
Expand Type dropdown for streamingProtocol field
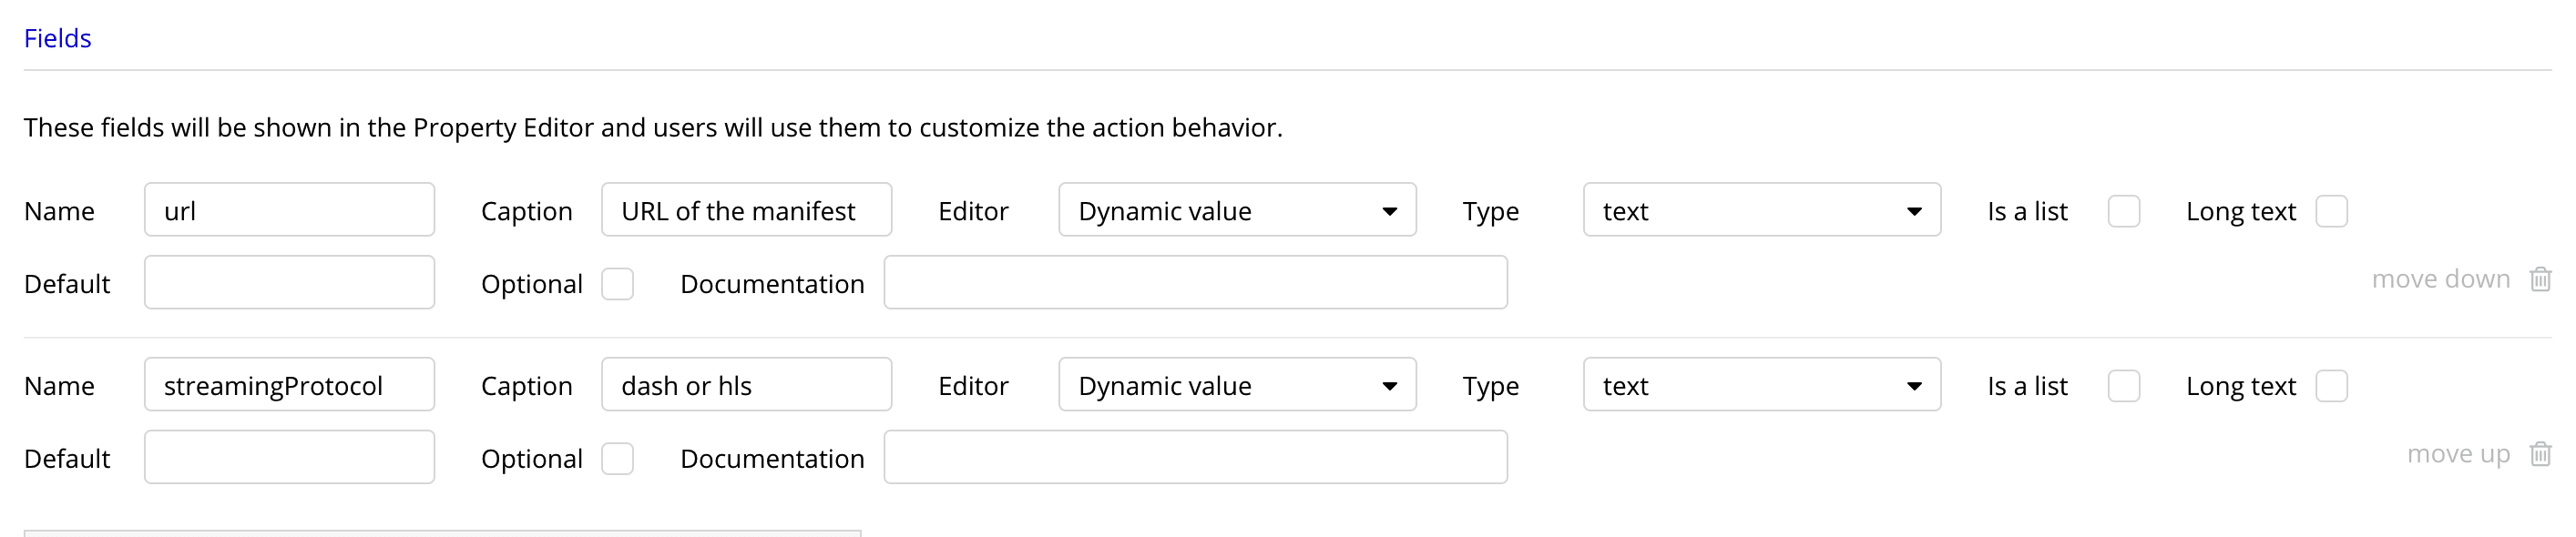1761,385
